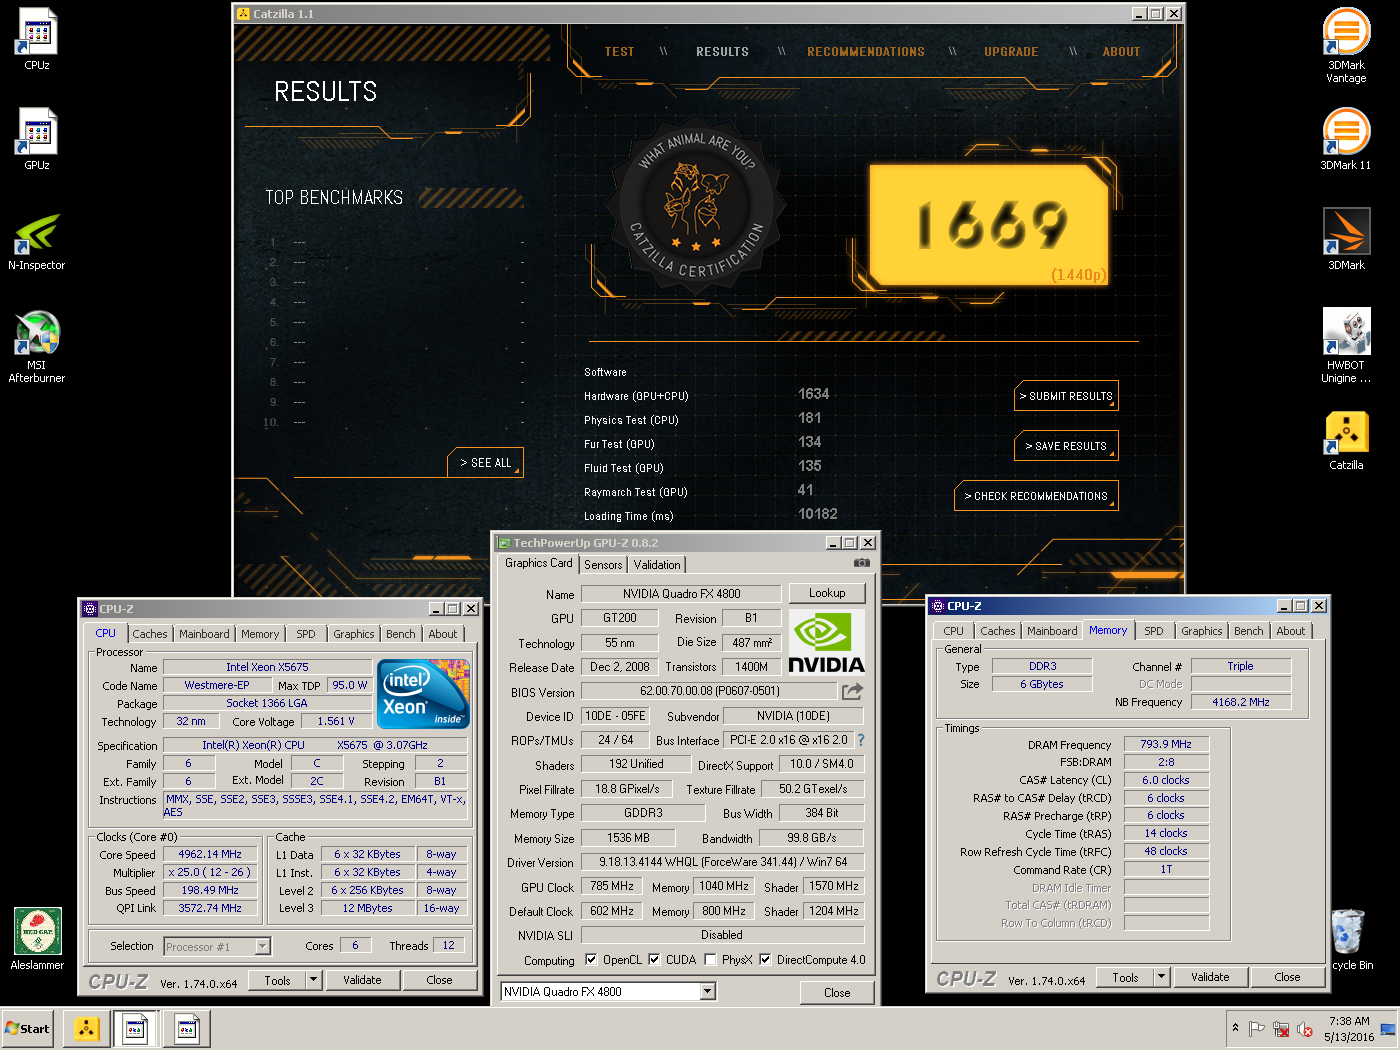Click the volume muted tray icon

tap(1305, 1029)
